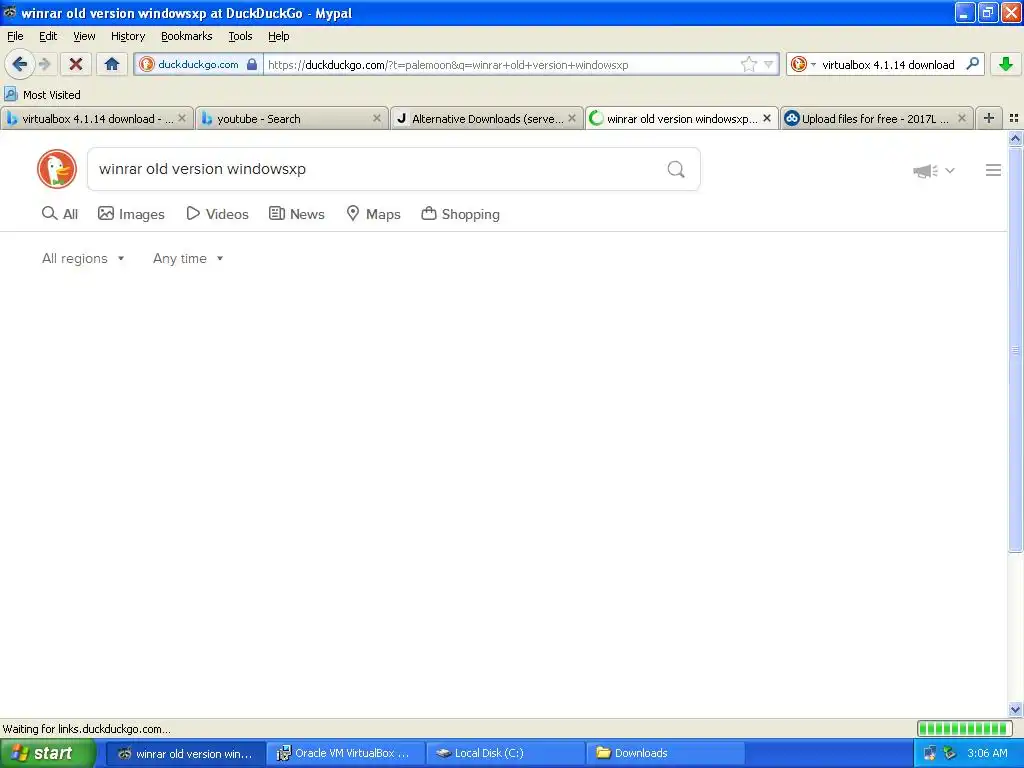1024x768 pixels.
Task: Click the duckduckgo.com site identity button
Action: tap(199, 64)
